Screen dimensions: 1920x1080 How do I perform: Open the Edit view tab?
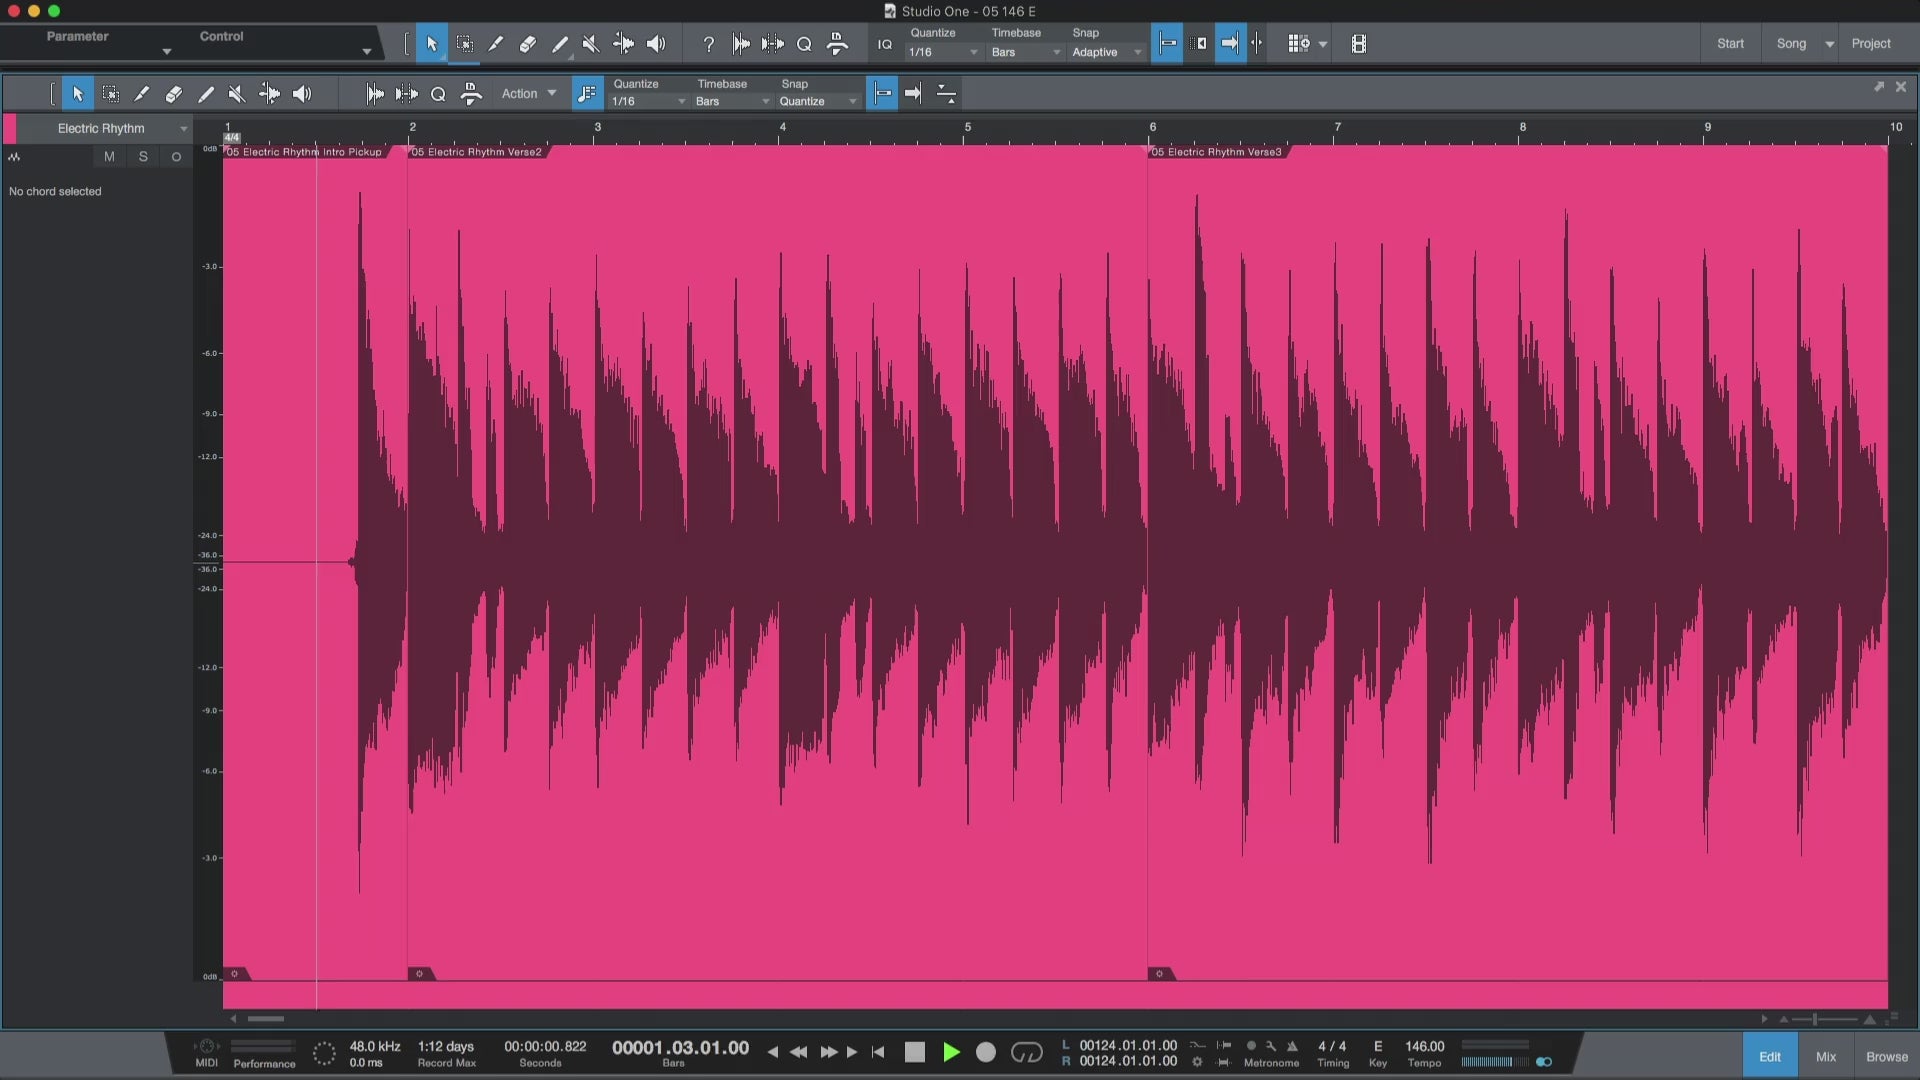click(x=1769, y=1056)
